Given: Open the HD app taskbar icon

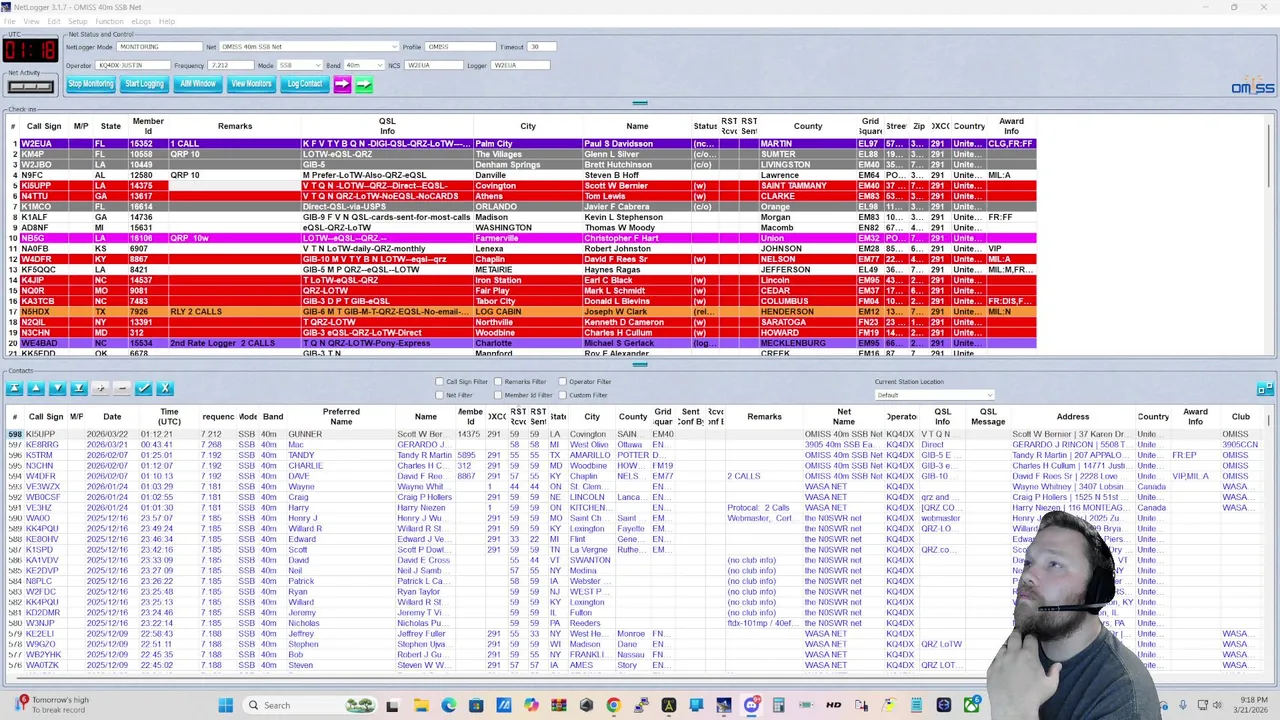Looking at the screenshot, I should click(x=833, y=705).
